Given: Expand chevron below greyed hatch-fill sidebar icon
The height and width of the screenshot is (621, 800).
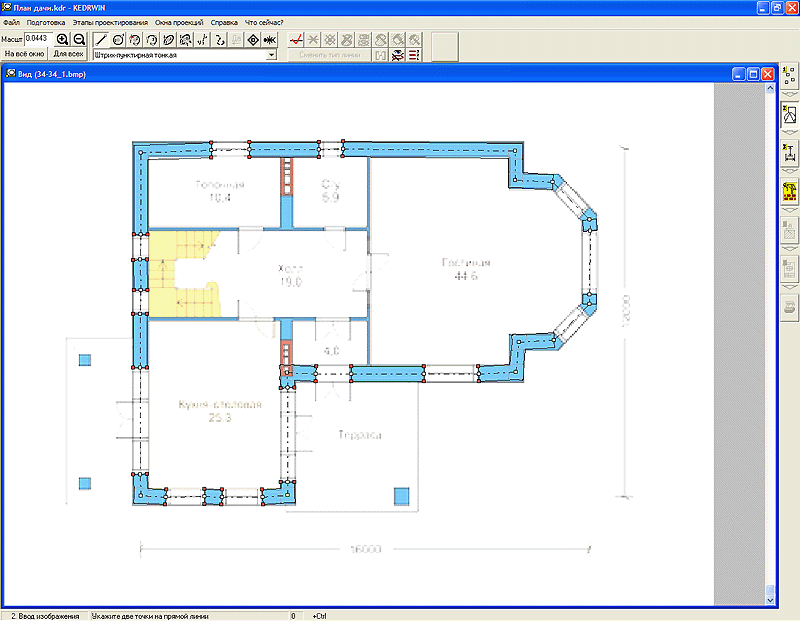Looking at the screenshot, I should 789,248.
